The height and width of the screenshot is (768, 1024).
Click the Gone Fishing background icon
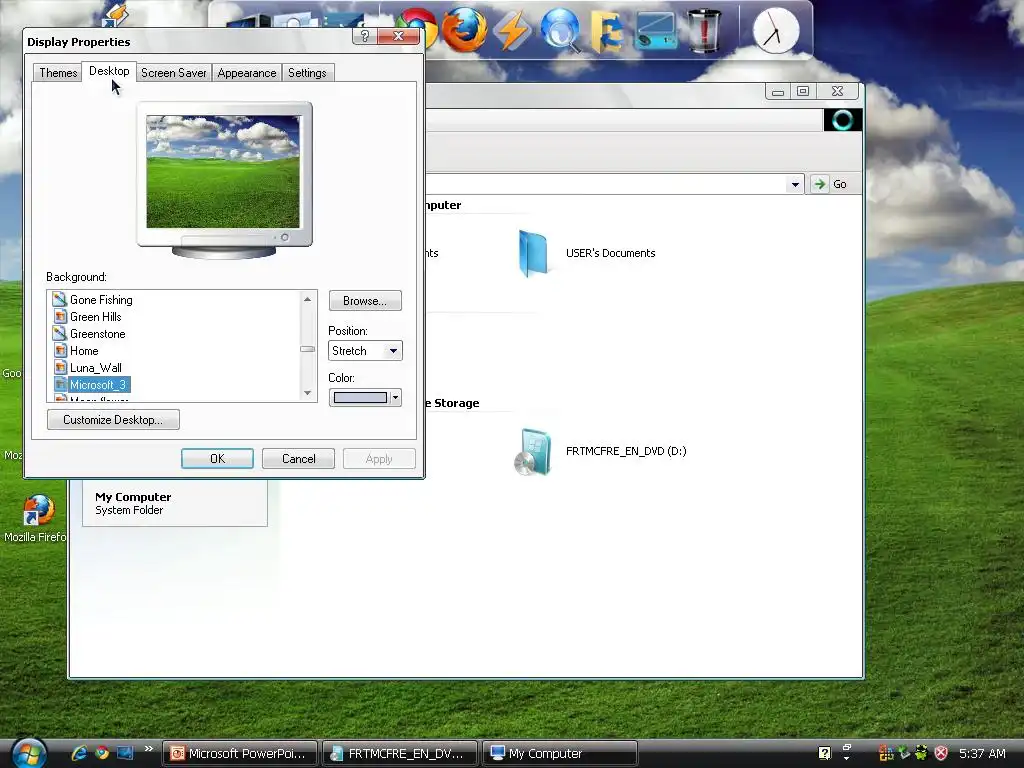point(59,300)
